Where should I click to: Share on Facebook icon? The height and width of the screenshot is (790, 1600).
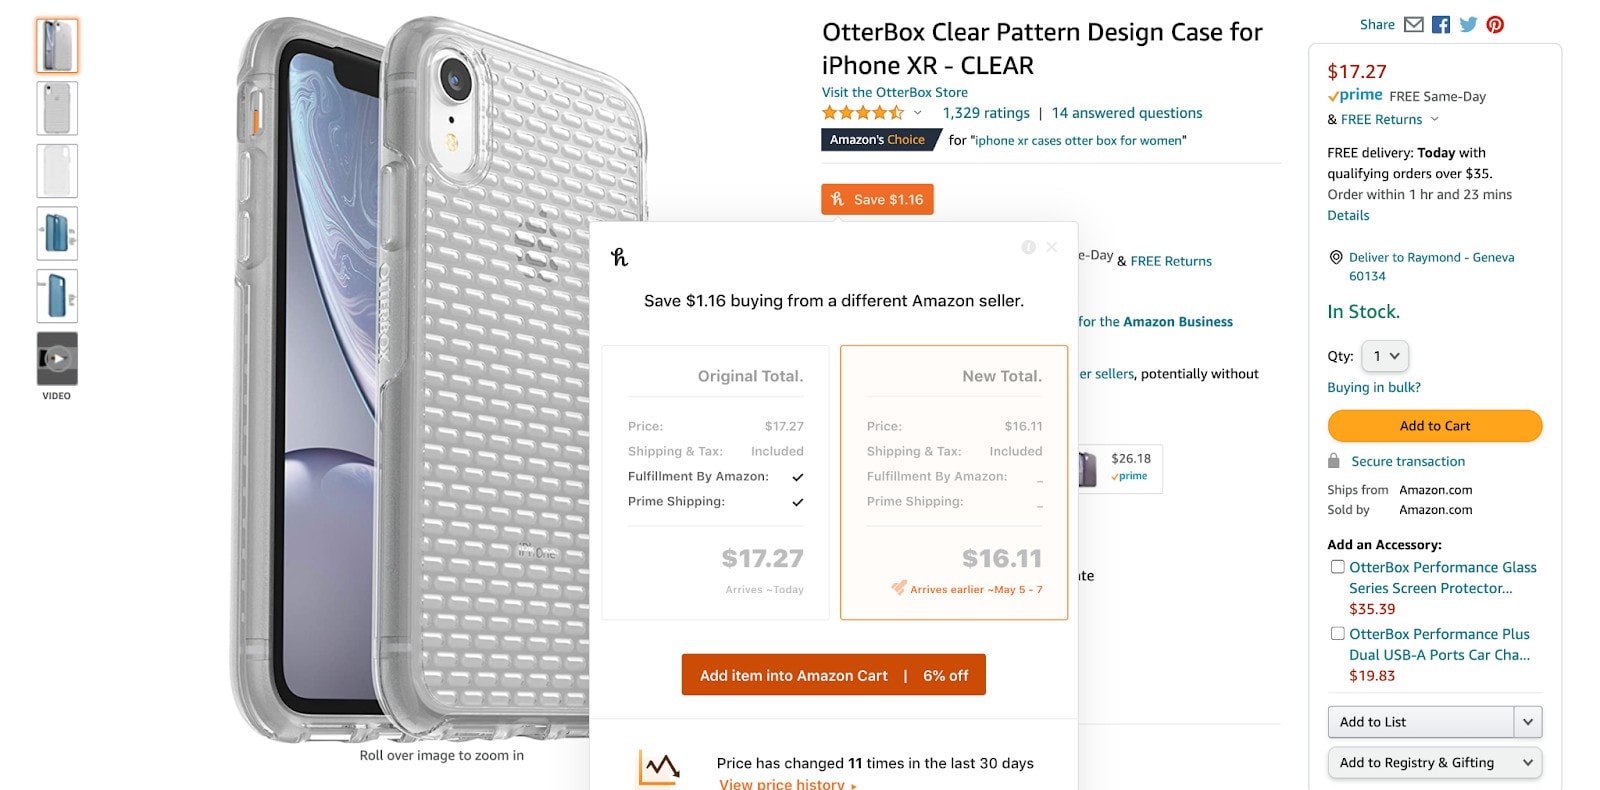[x=1440, y=25]
